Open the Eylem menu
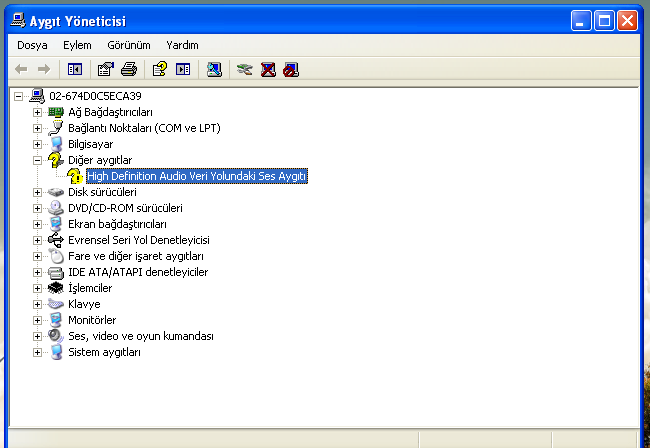The image size is (650, 448). click(x=77, y=45)
